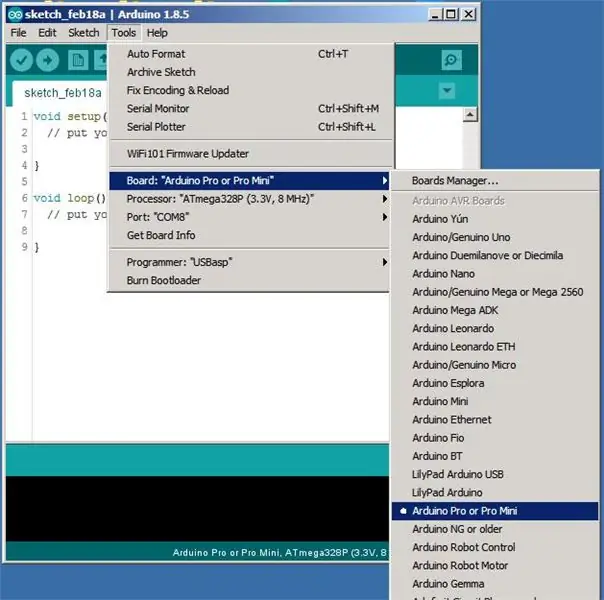Open the Sketch menu
Screen dimensions: 604x600
[84, 33]
